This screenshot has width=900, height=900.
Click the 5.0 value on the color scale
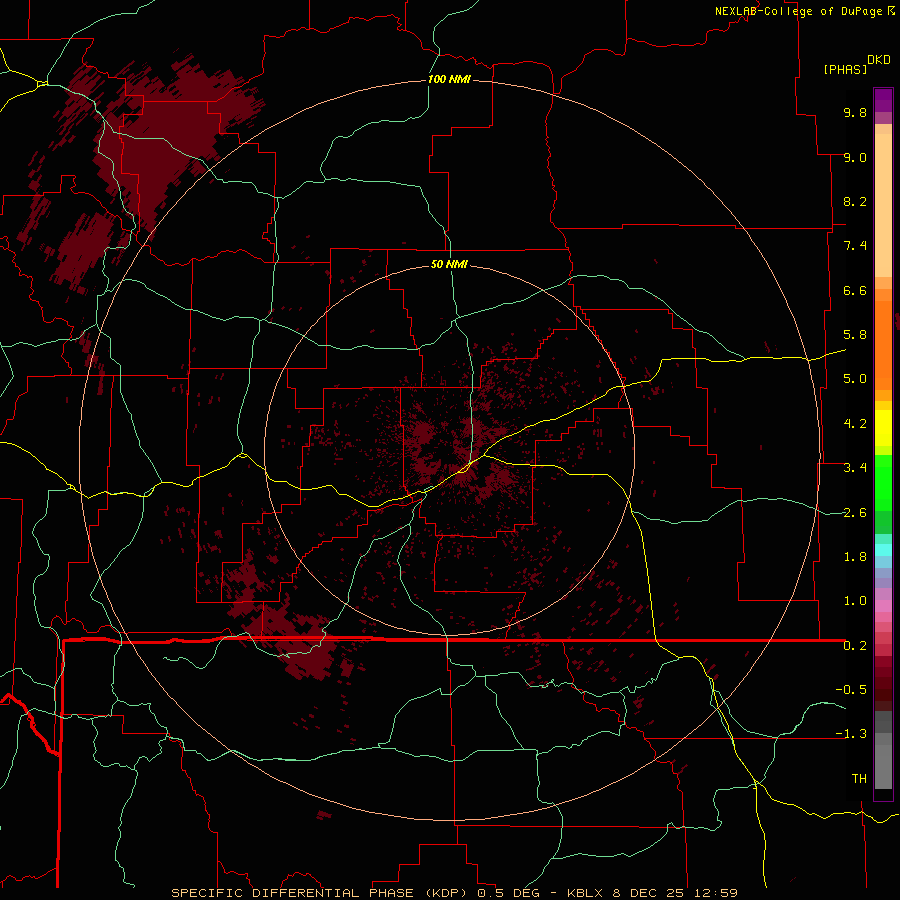coord(855,379)
